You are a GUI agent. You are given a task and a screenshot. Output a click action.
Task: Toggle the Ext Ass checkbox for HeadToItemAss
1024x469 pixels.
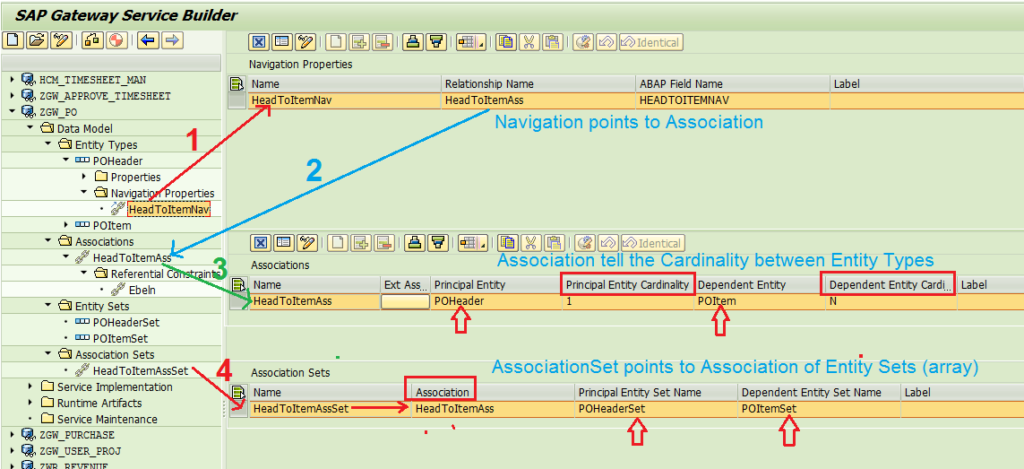click(x=405, y=302)
